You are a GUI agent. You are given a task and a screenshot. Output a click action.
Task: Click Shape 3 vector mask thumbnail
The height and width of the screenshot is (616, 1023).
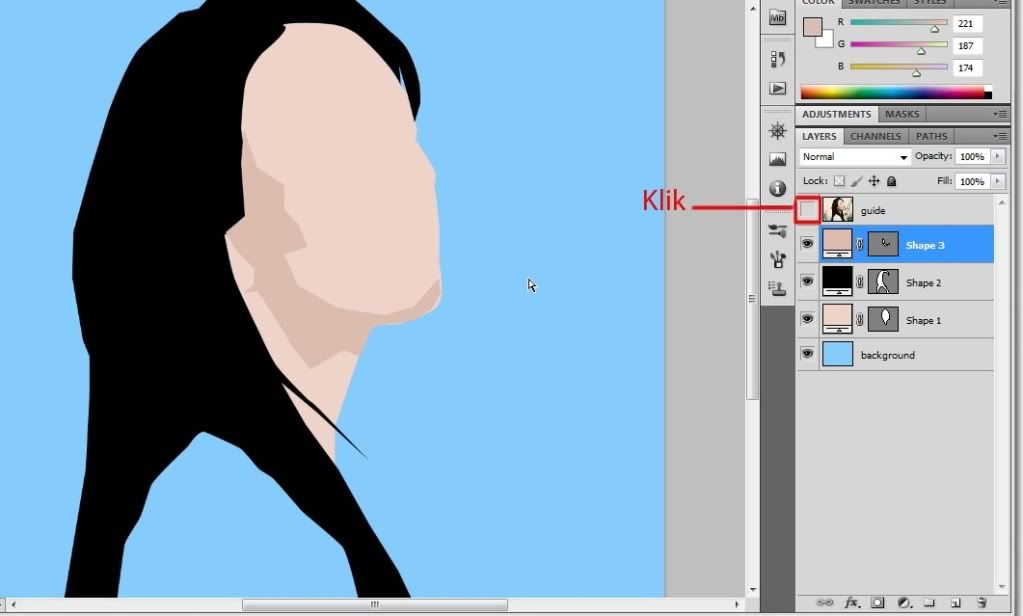point(883,245)
